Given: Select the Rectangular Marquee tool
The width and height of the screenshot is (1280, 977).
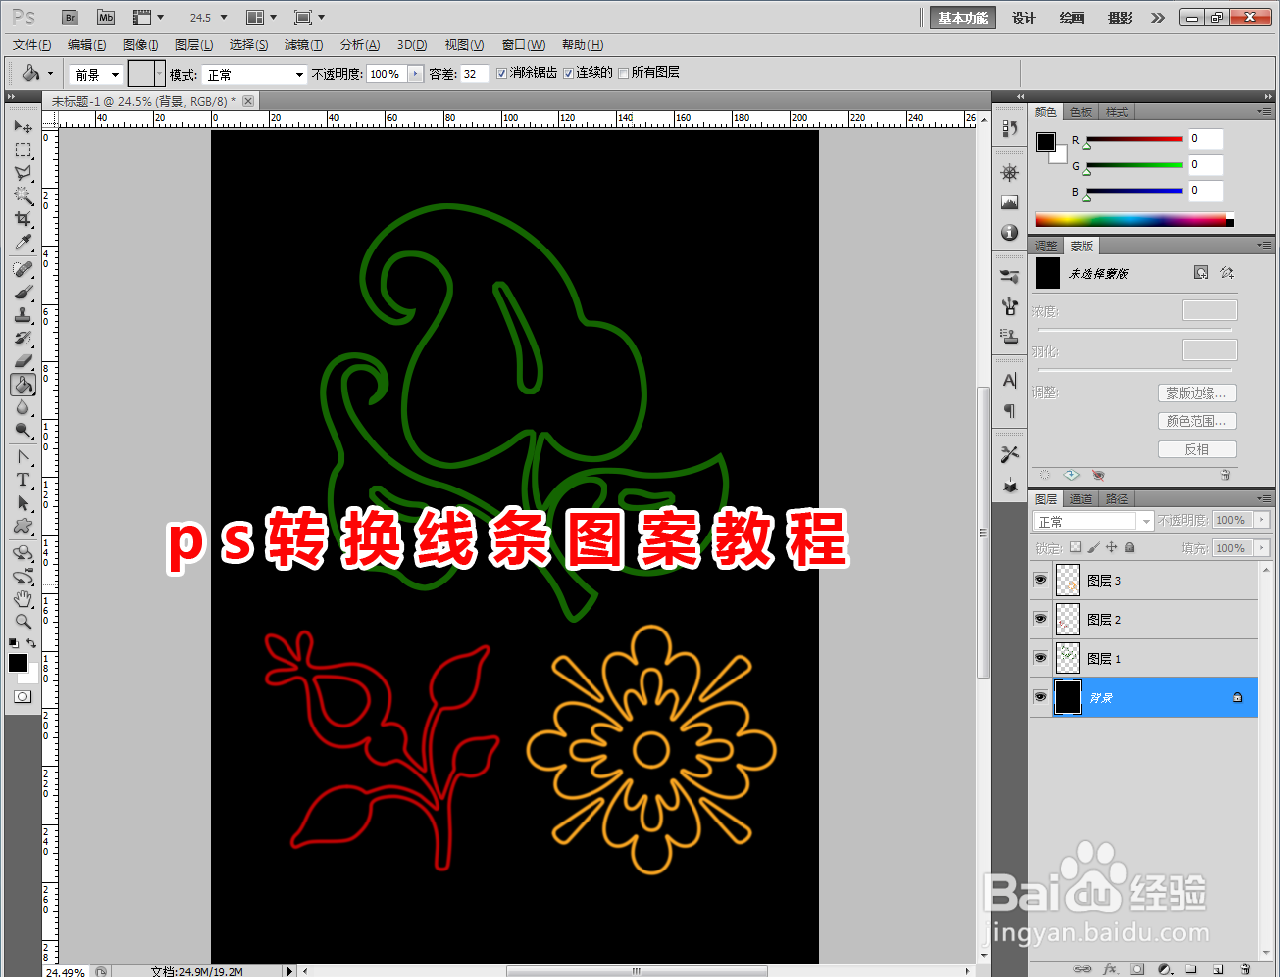Looking at the screenshot, I should click(x=23, y=150).
